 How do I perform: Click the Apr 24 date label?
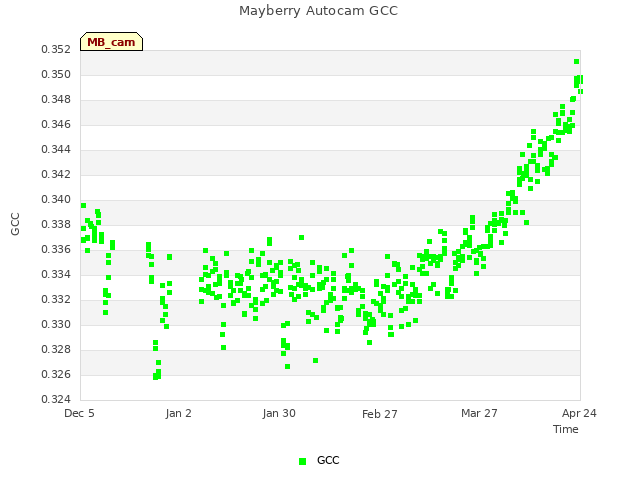pos(579,413)
